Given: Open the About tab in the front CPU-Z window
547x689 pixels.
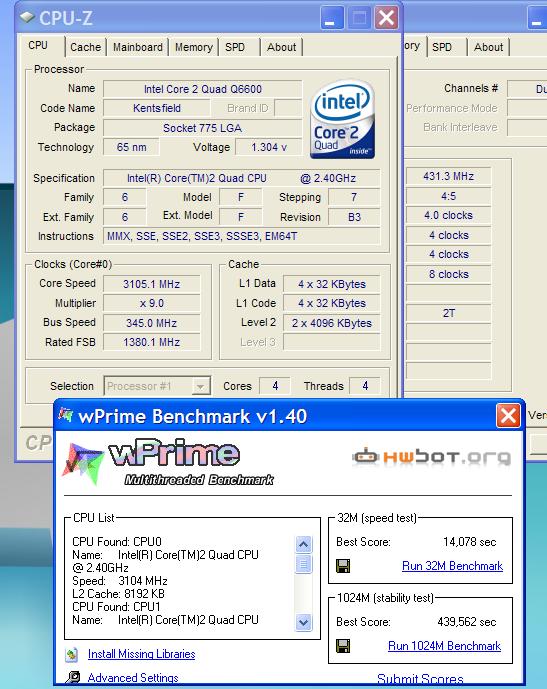Looking at the screenshot, I should pyautogui.click(x=282, y=47).
